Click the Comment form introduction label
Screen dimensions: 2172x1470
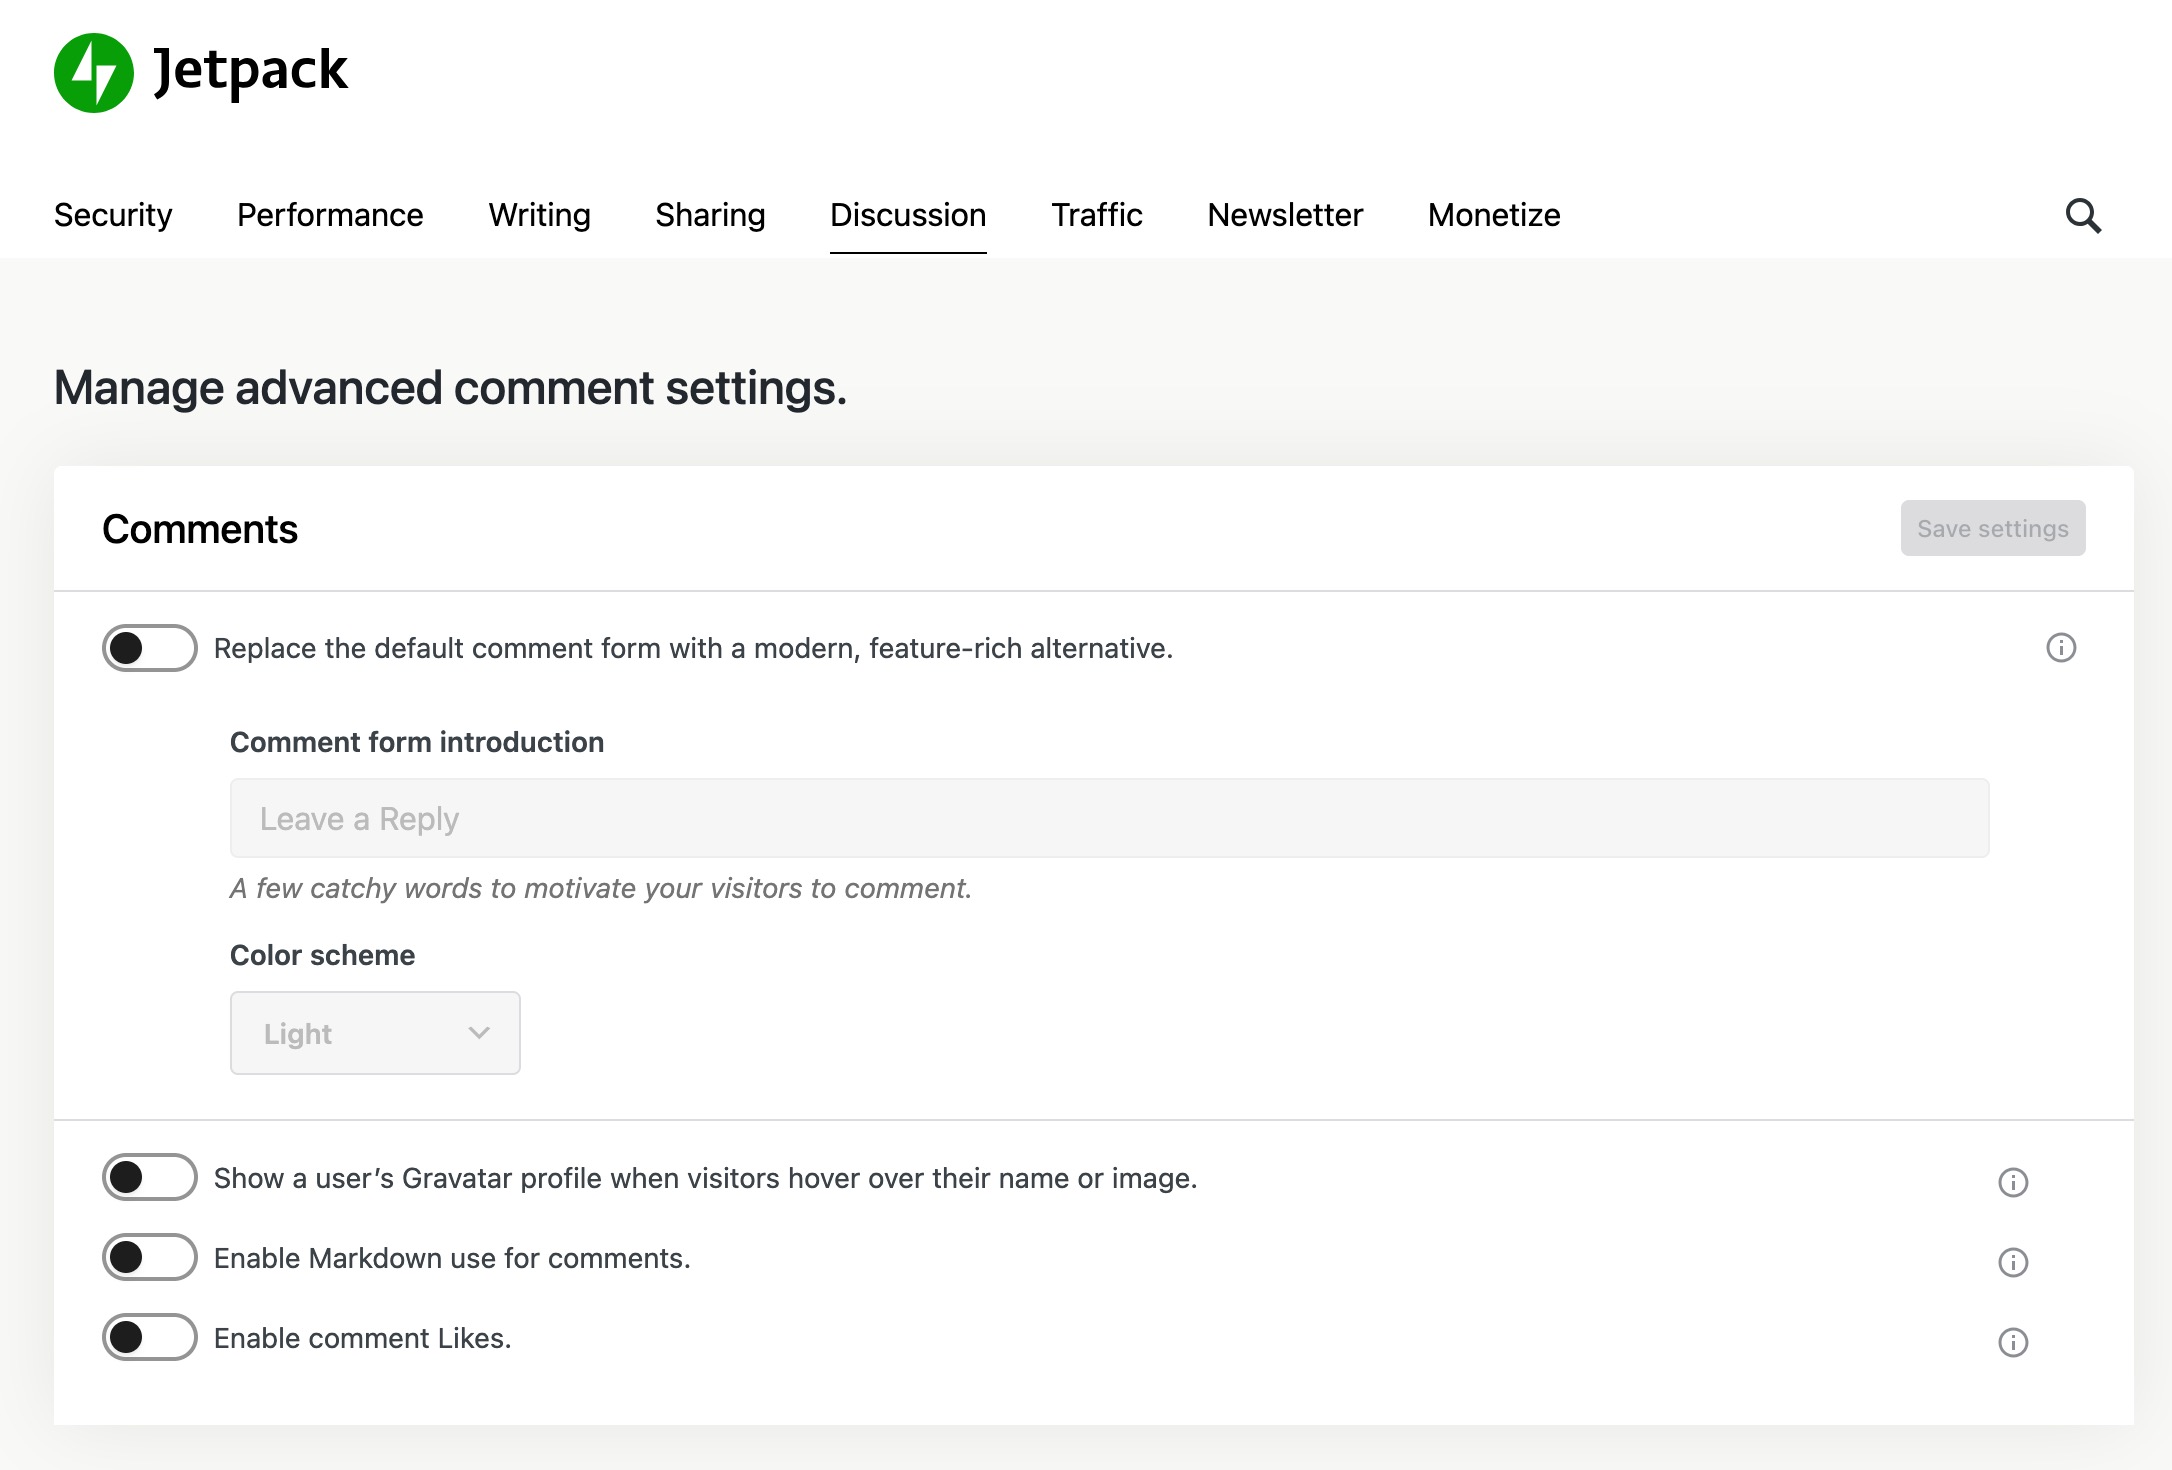point(417,742)
